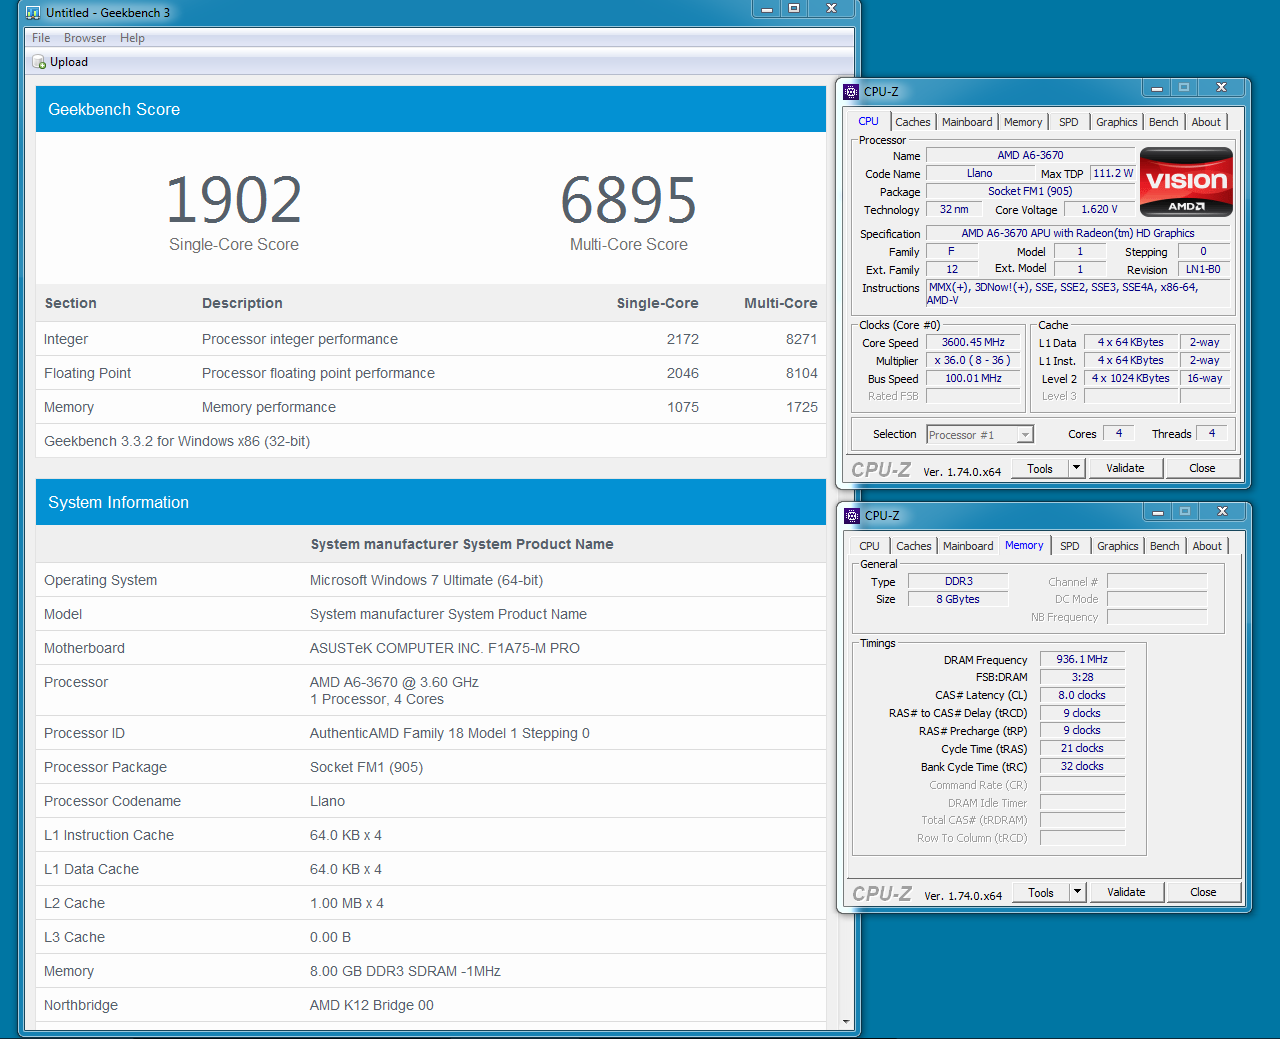Click the Section column header
The height and width of the screenshot is (1039, 1280).
pyautogui.click(x=71, y=303)
